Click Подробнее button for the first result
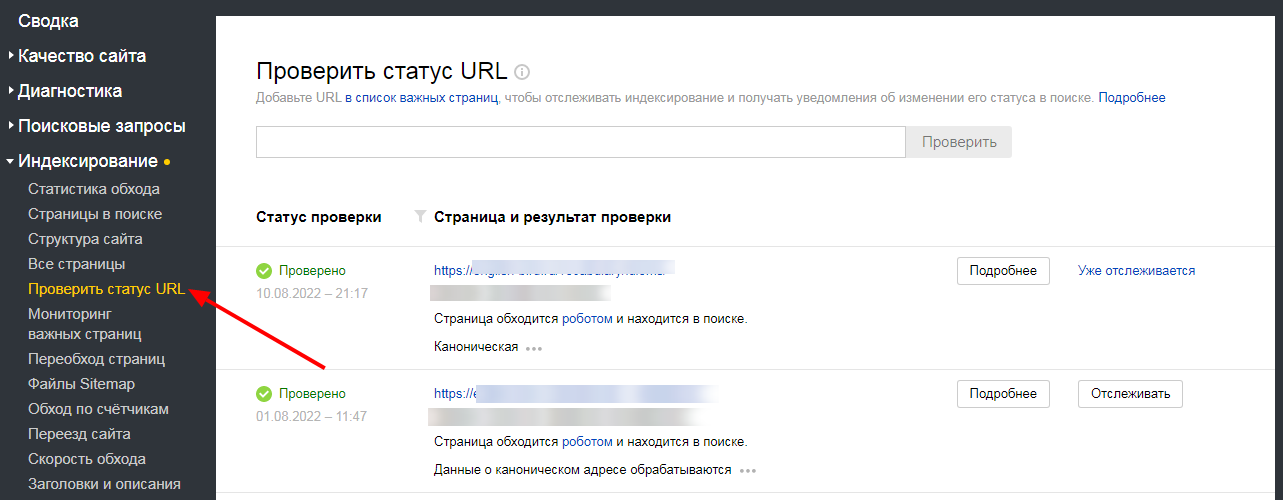The width and height of the screenshot is (1283, 500). coord(1003,271)
